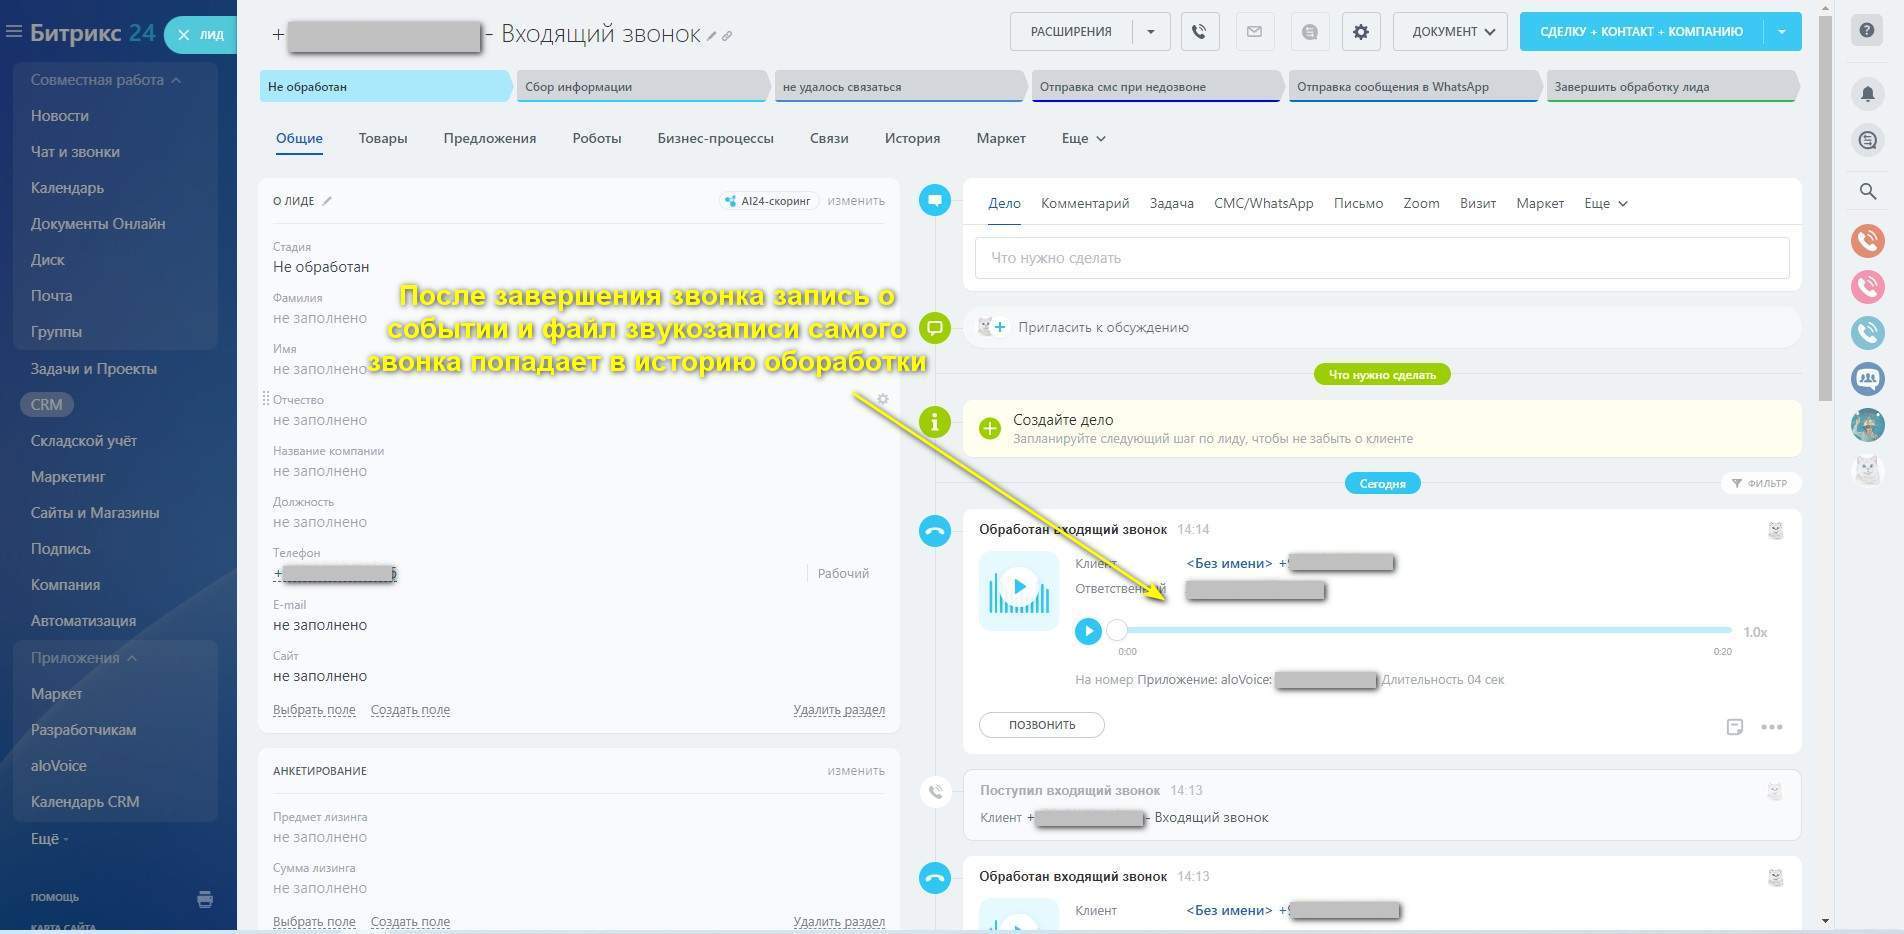
Task: Edit the О ЛИДЕ section title pencil
Action: [x=327, y=201]
